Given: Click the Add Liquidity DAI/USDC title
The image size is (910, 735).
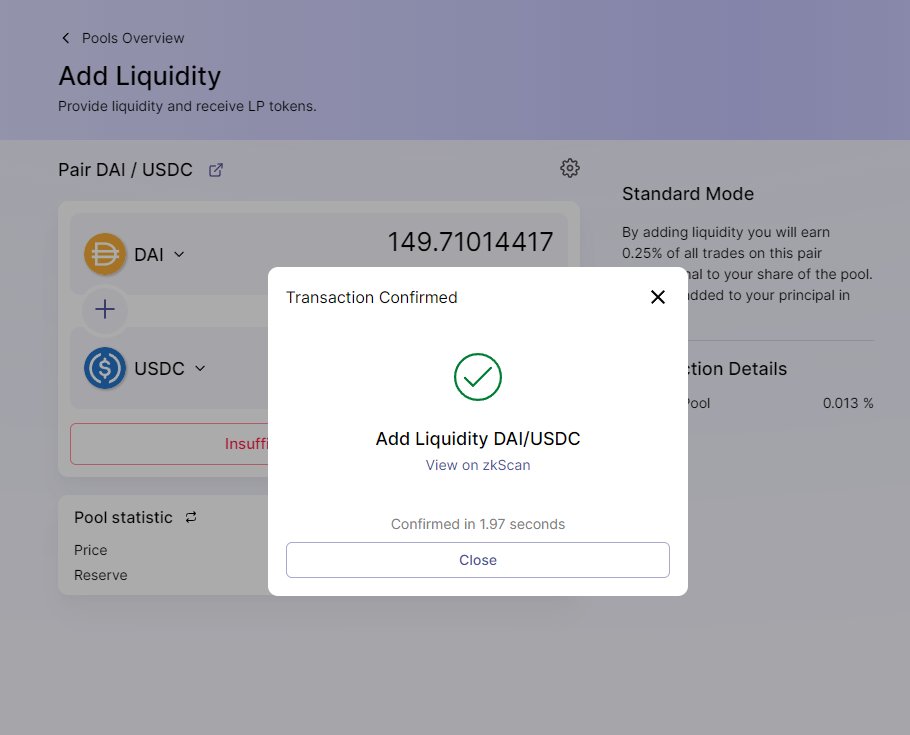Looking at the screenshot, I should (x=478, y=439).
